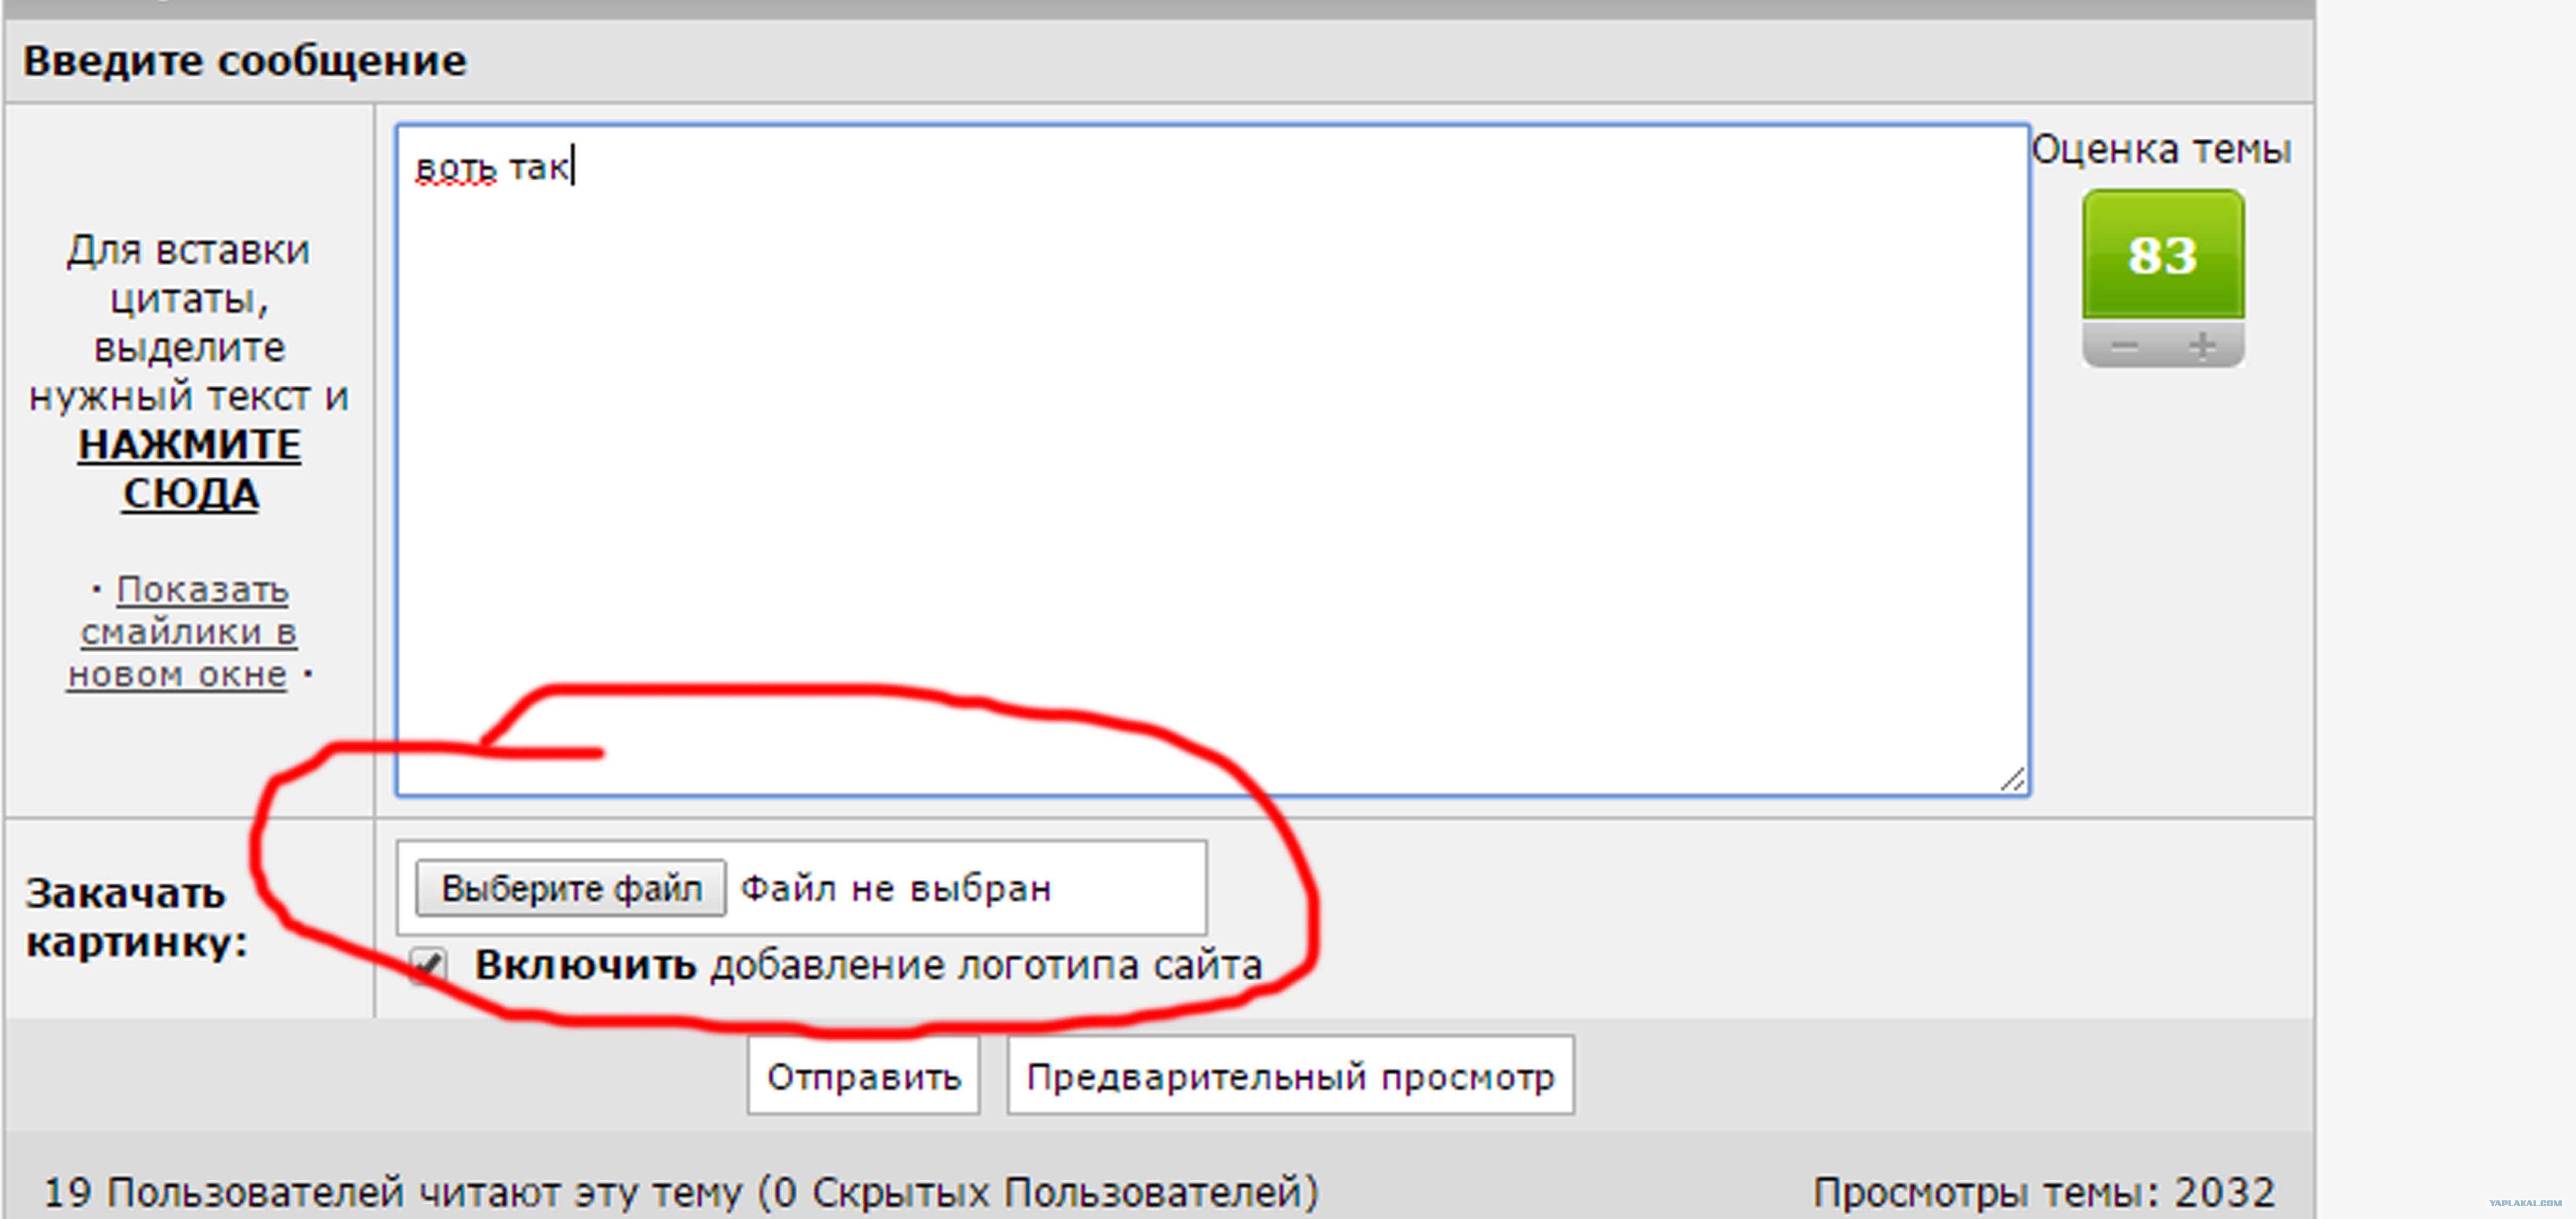Image resolution: width=2576 pixels, height=1219 pixels.
Task: Click the 'Просмотры темы: 2032' counter
Action: tap(2043, 1192)
